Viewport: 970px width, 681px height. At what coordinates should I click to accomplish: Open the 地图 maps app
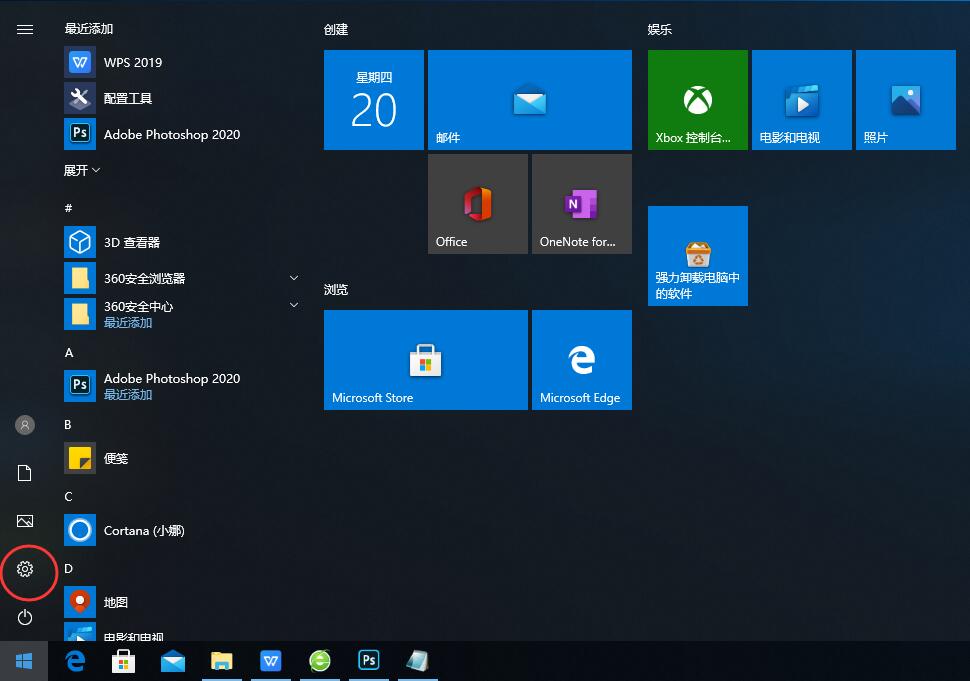tap(182, 602)
